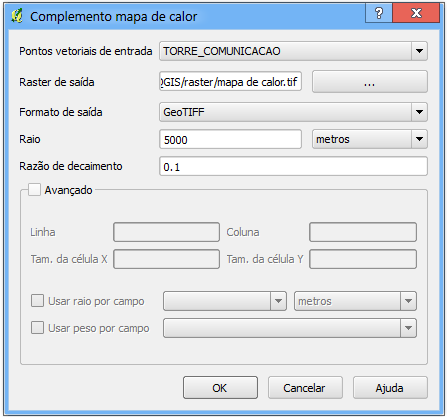Click the QGIS logo icon in title bar
Image resolution: width=447 pixels, height=417 pixels.
pyautogui.click(x=17, y=16)
